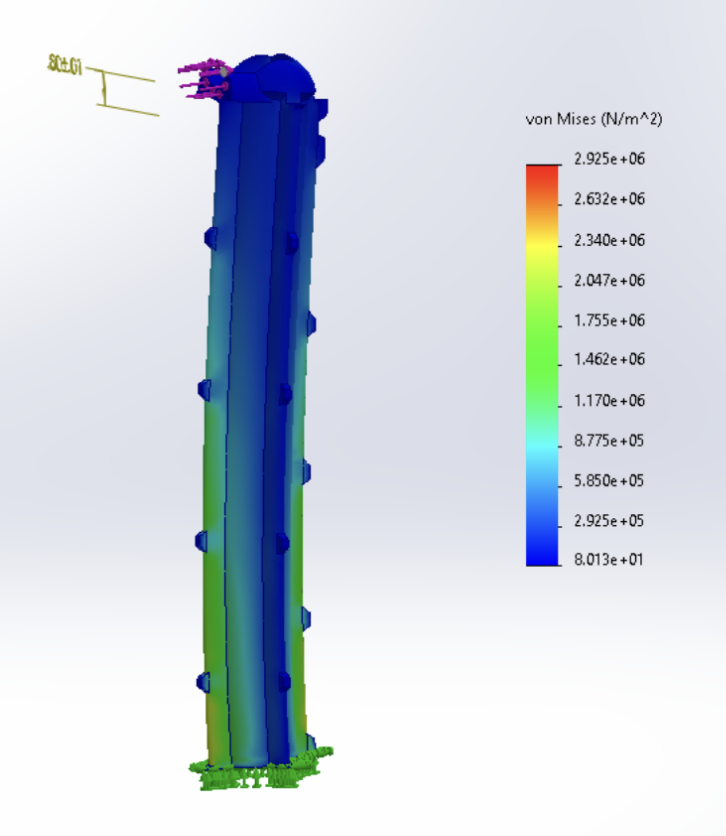
Task: Click the dimension annotation text at top left
Action: [62, 64]
